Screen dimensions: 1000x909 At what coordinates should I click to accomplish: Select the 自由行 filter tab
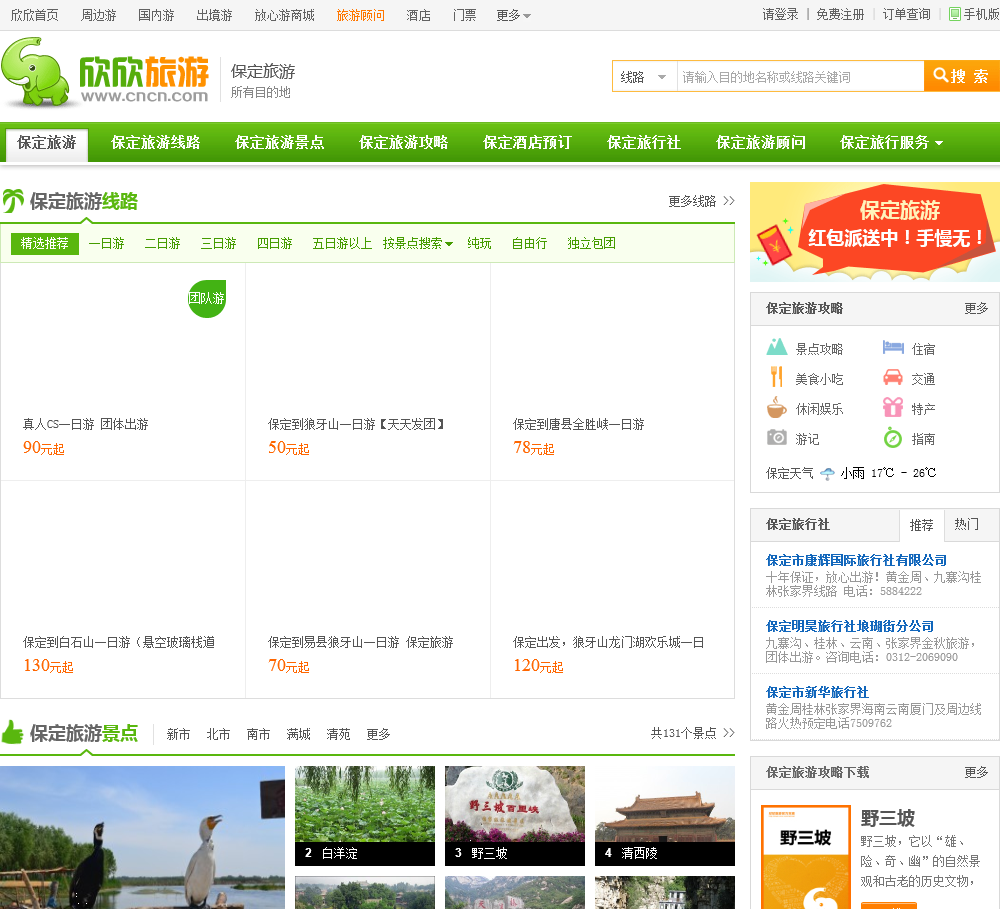(529, 243)
